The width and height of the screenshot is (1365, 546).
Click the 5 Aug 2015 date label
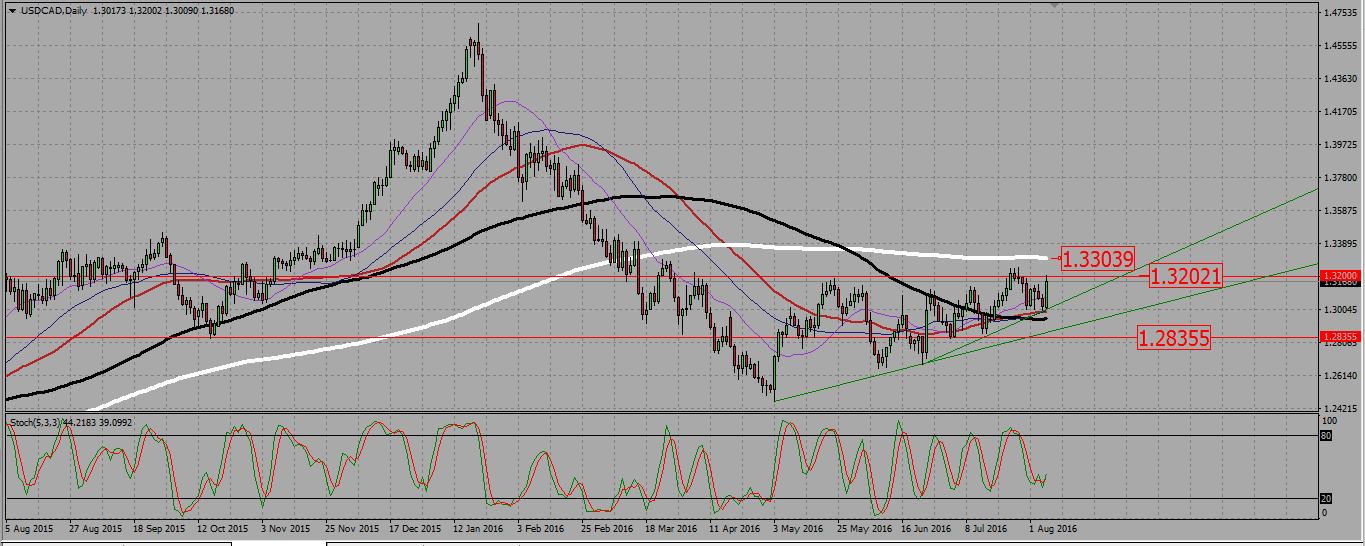(x=29, y=528)
